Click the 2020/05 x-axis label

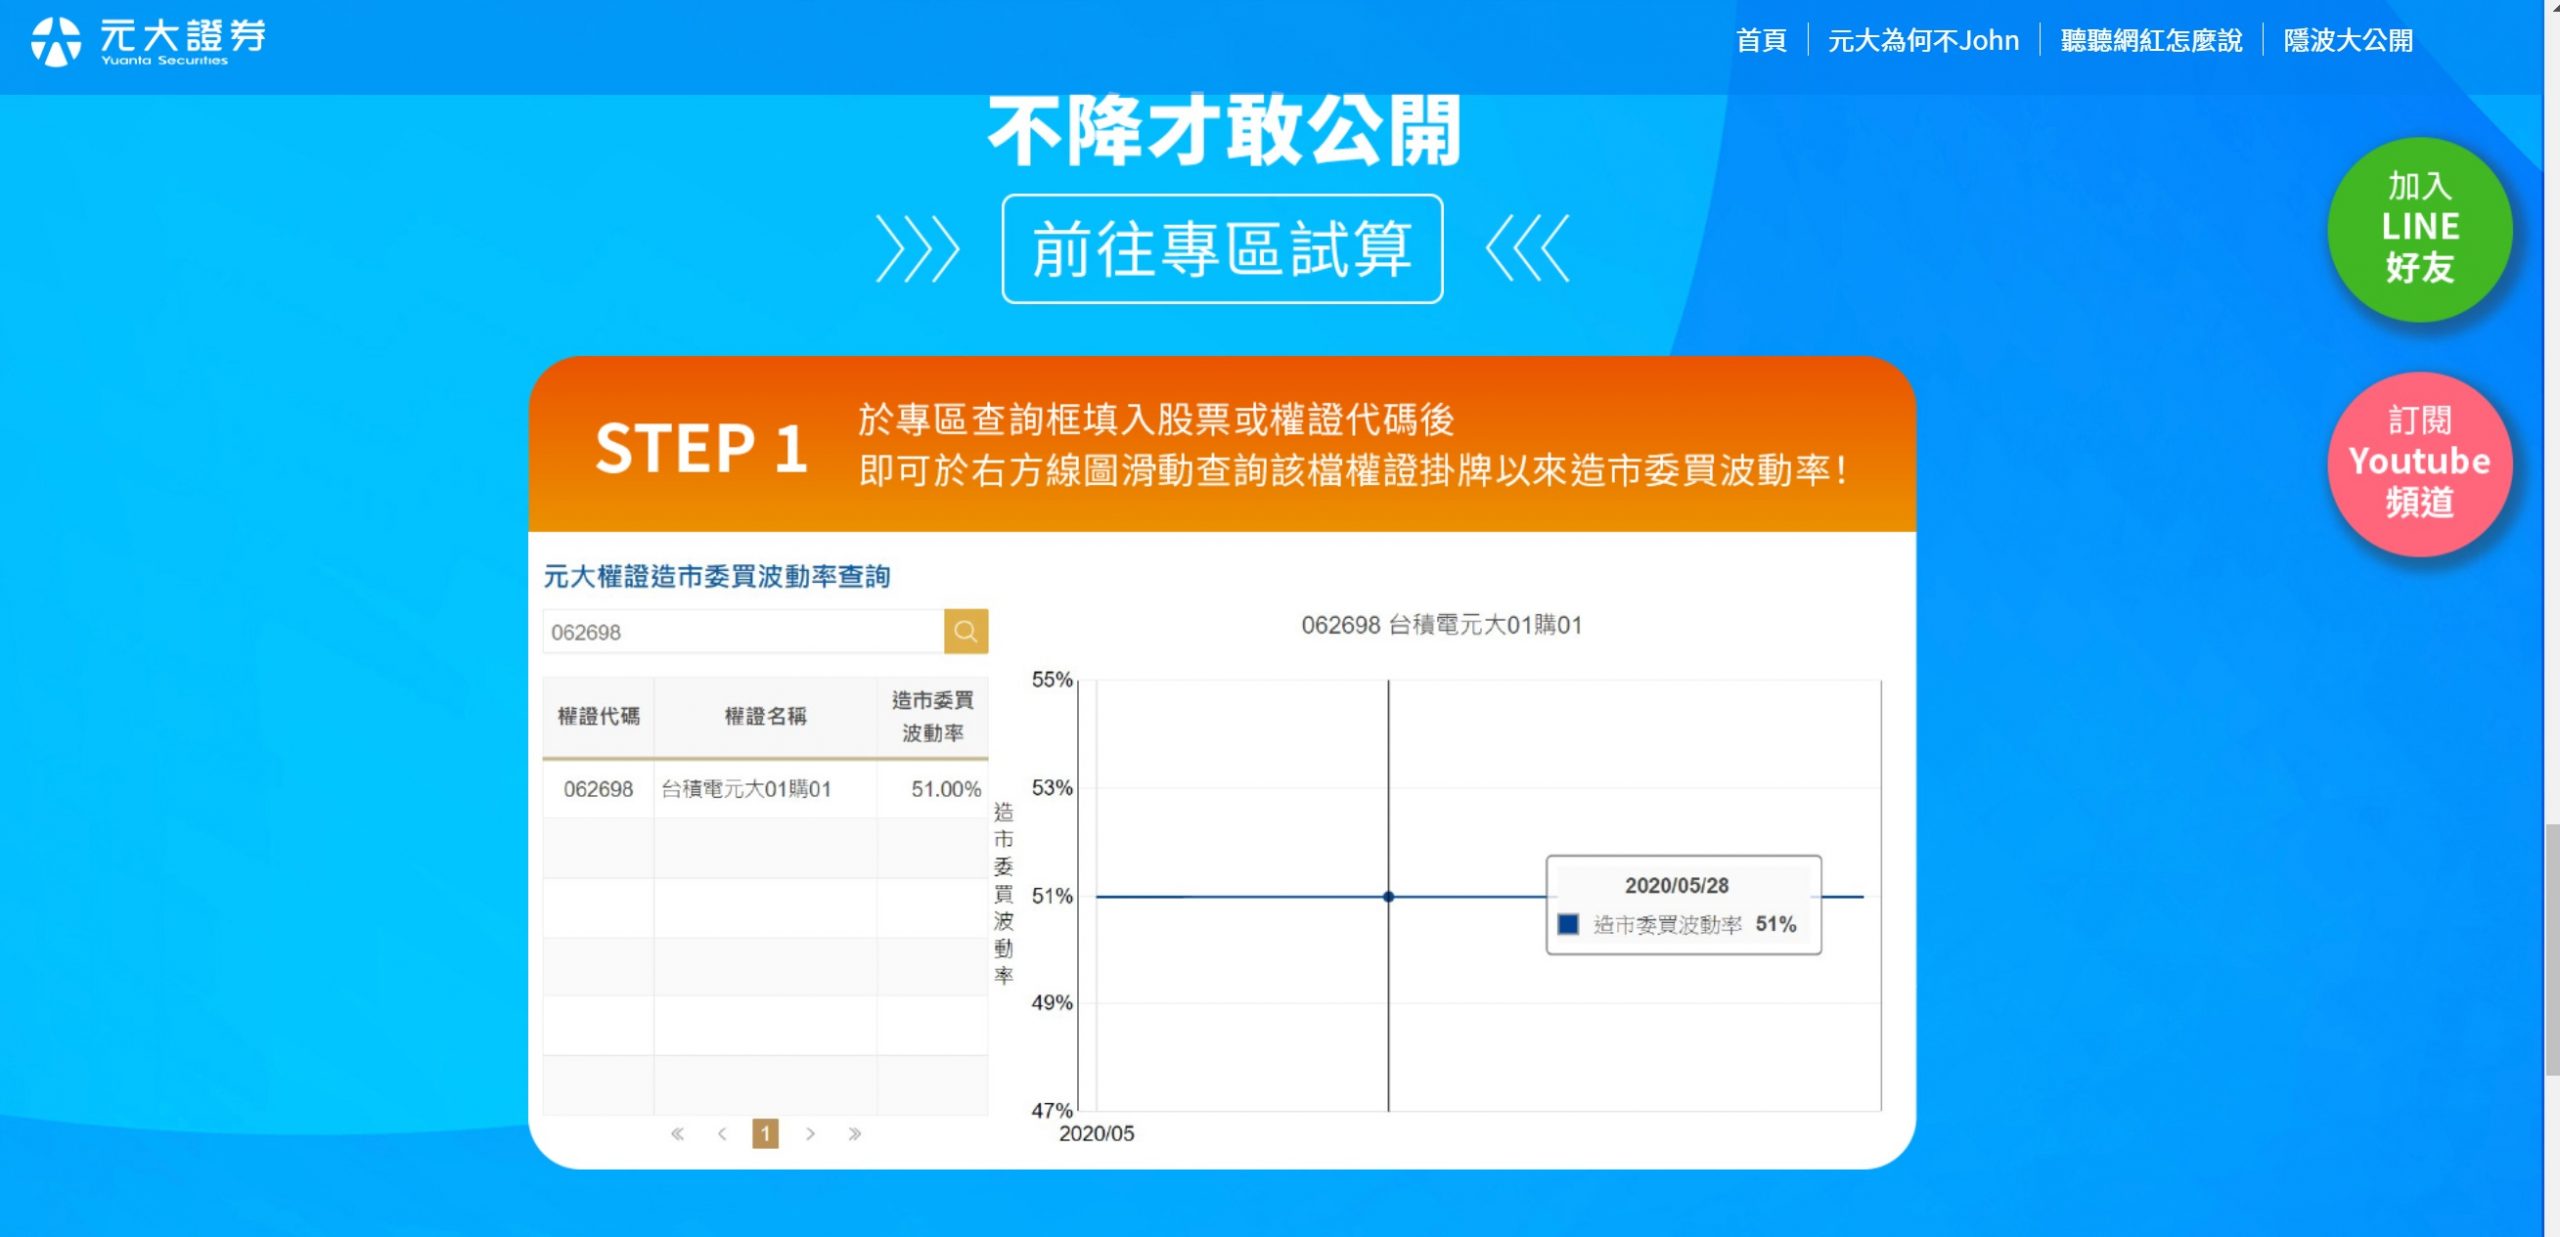click(x=1096, y=1134)
